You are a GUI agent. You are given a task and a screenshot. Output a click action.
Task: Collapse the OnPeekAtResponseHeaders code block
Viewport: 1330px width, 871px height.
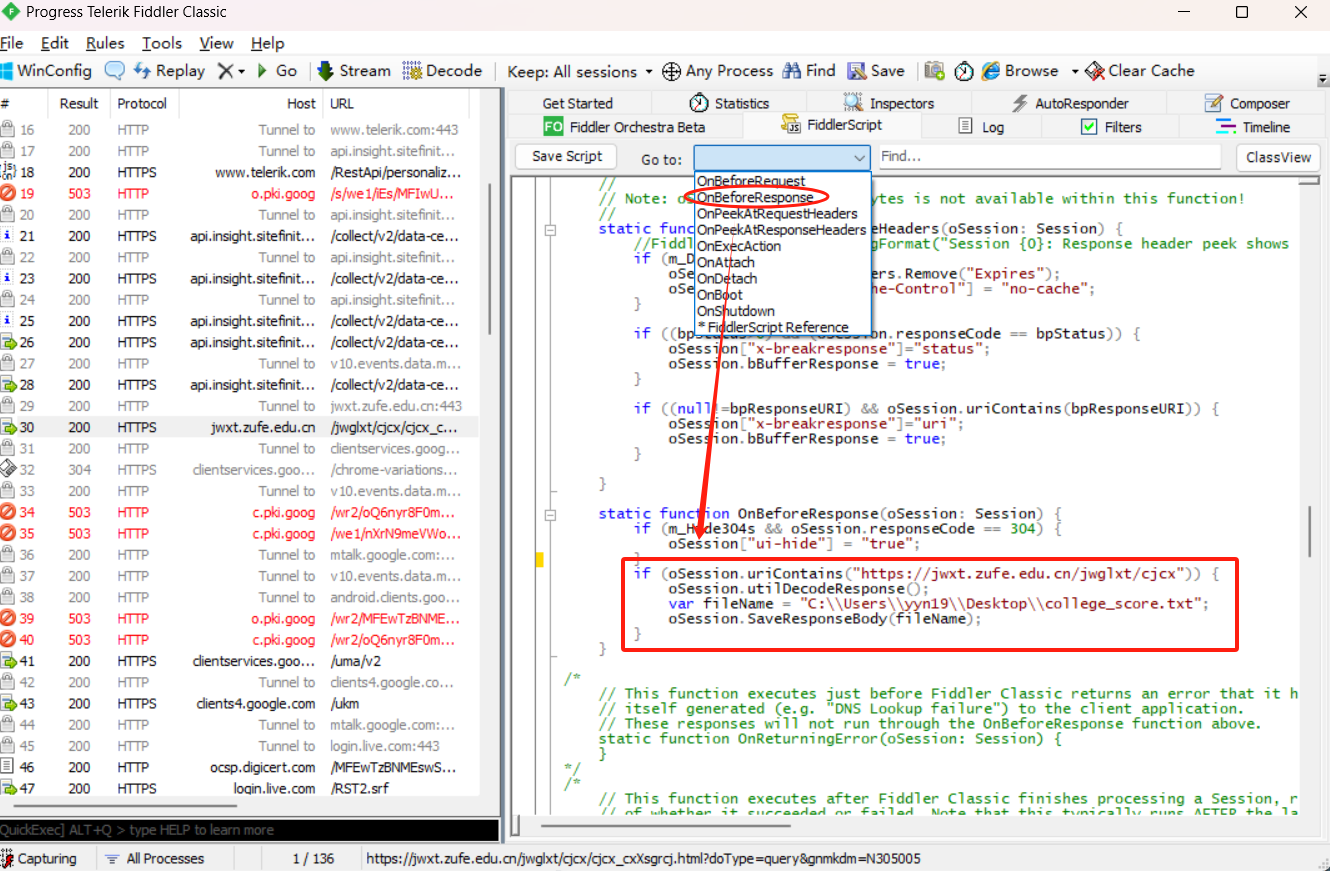(x=550, y=229)
